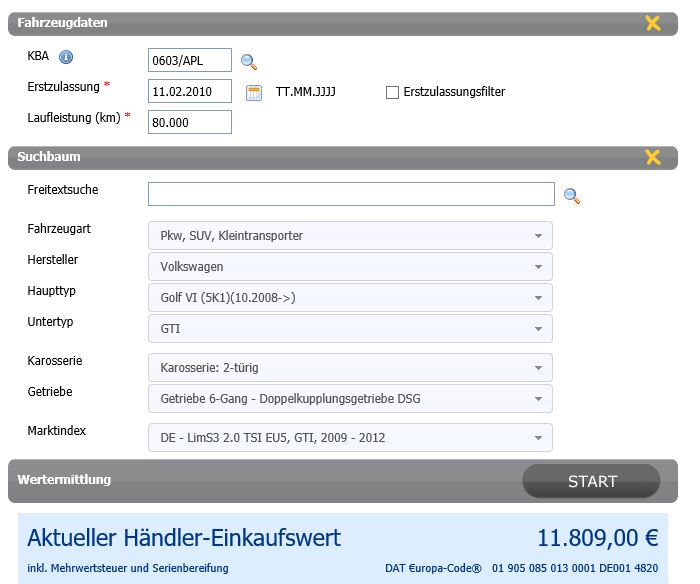Click the inkl. Mehrwertsteuer und Serienbereifung note

128,568
